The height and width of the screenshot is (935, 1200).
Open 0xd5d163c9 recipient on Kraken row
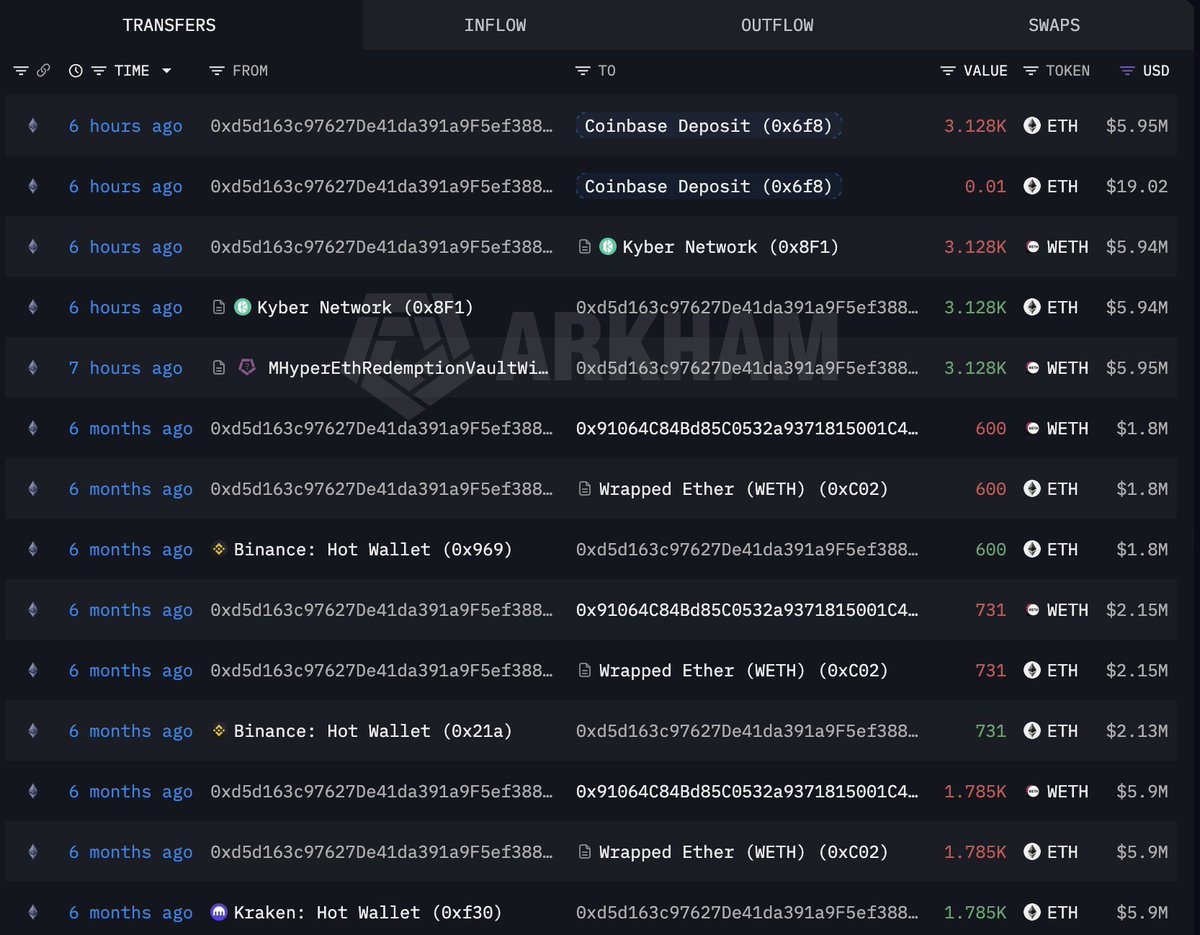tap(747, 912)
